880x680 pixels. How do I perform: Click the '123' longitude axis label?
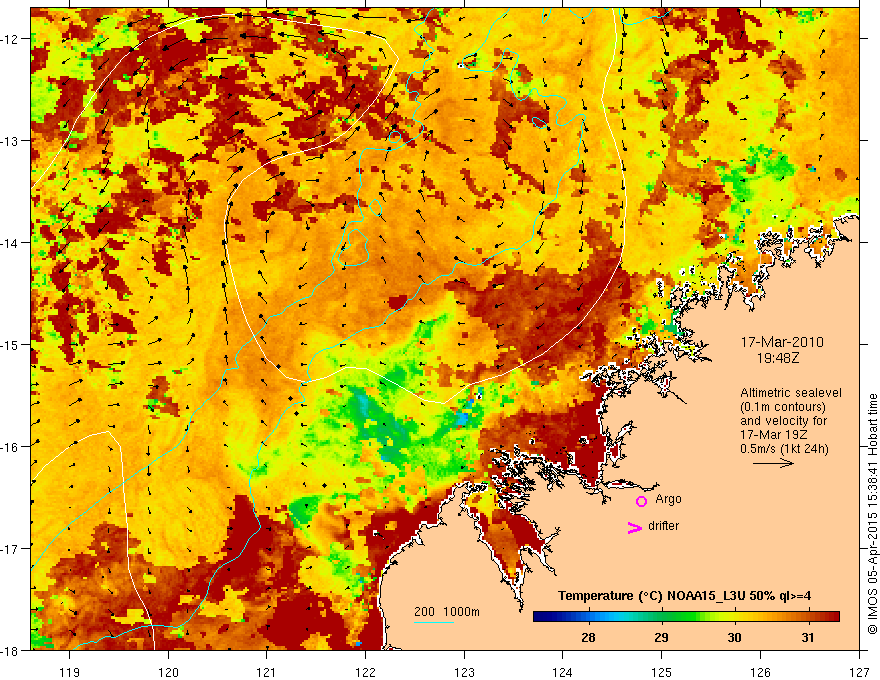464,672
